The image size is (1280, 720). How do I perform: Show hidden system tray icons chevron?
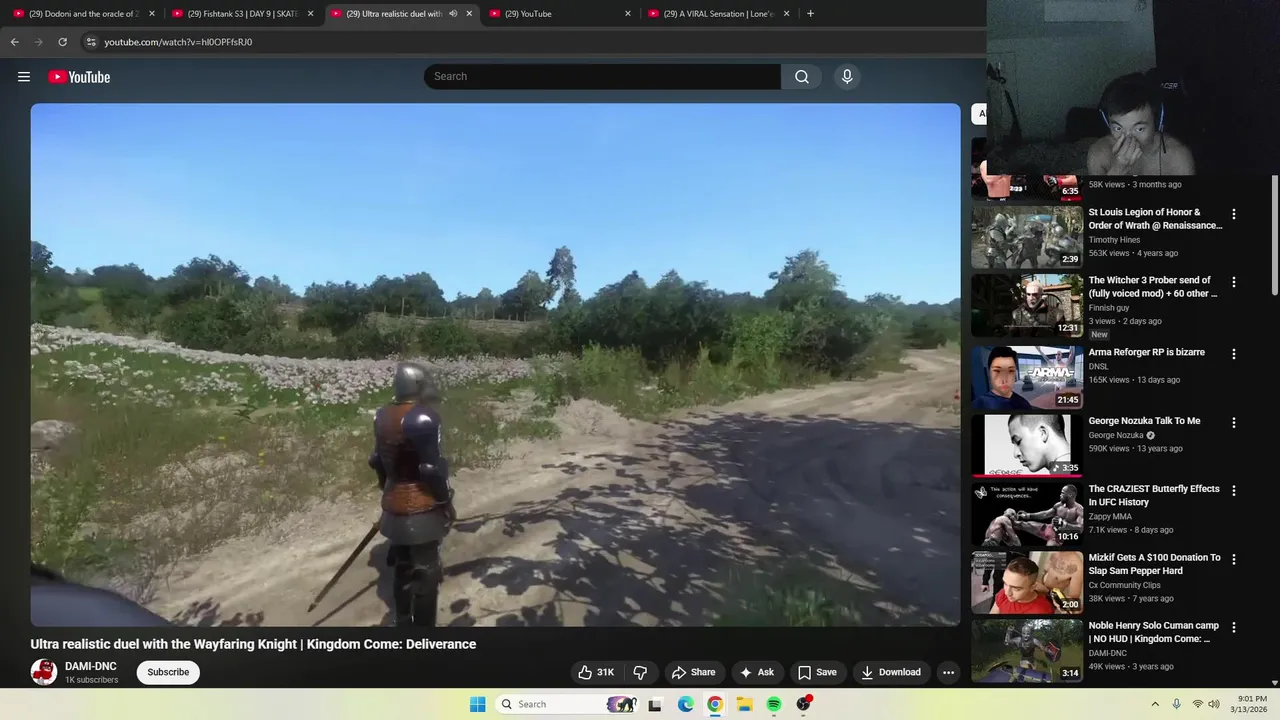tap(1155, 704)
